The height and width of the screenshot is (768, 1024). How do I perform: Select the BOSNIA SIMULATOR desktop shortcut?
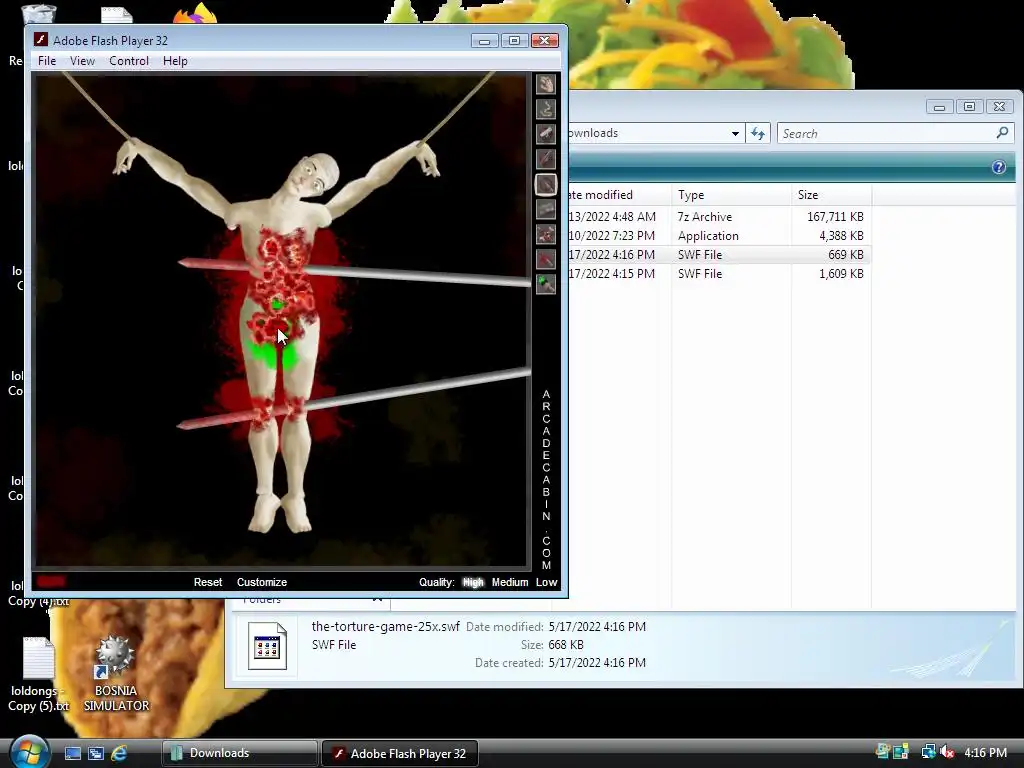point(116,673)
